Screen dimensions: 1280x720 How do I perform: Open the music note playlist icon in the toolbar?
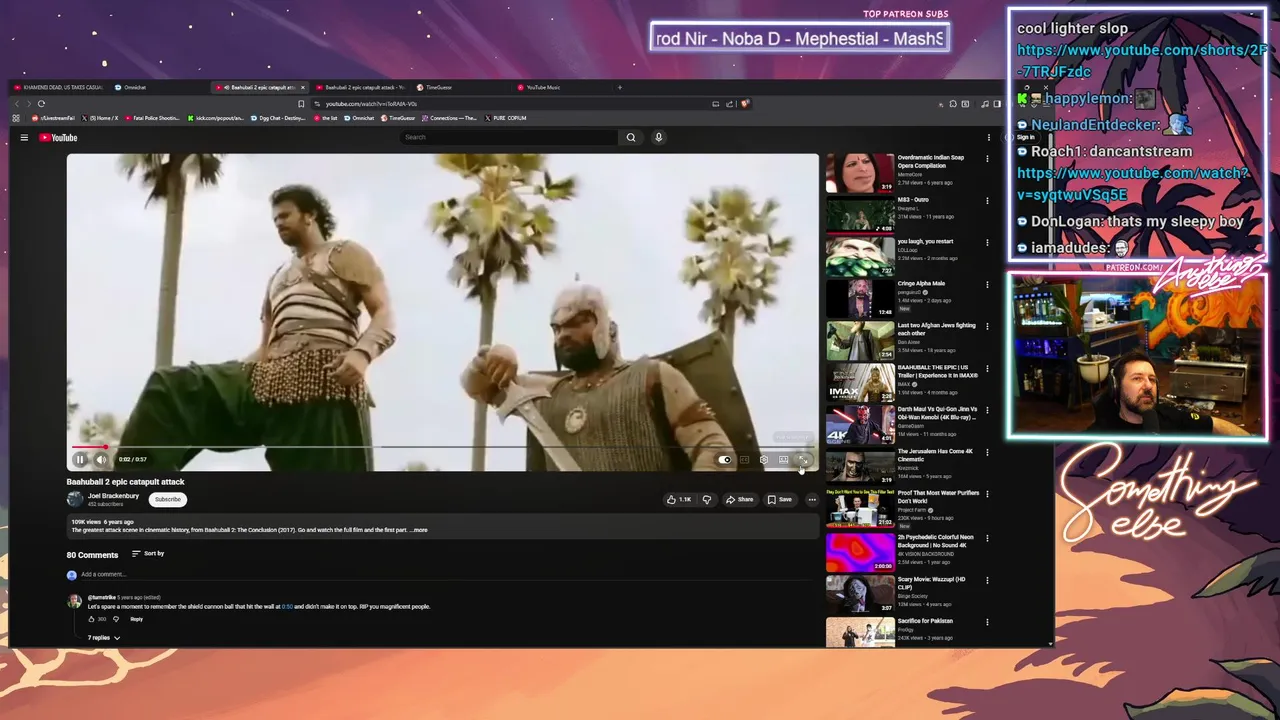(x=985, y=104)
